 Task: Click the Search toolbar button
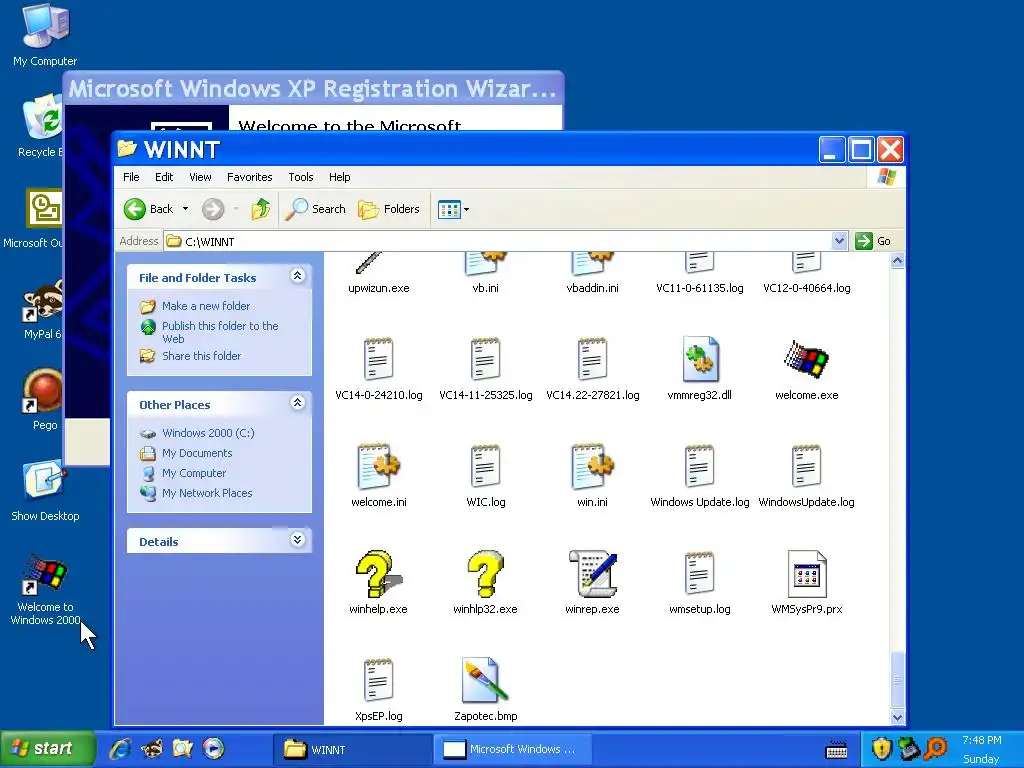[316, 209]
